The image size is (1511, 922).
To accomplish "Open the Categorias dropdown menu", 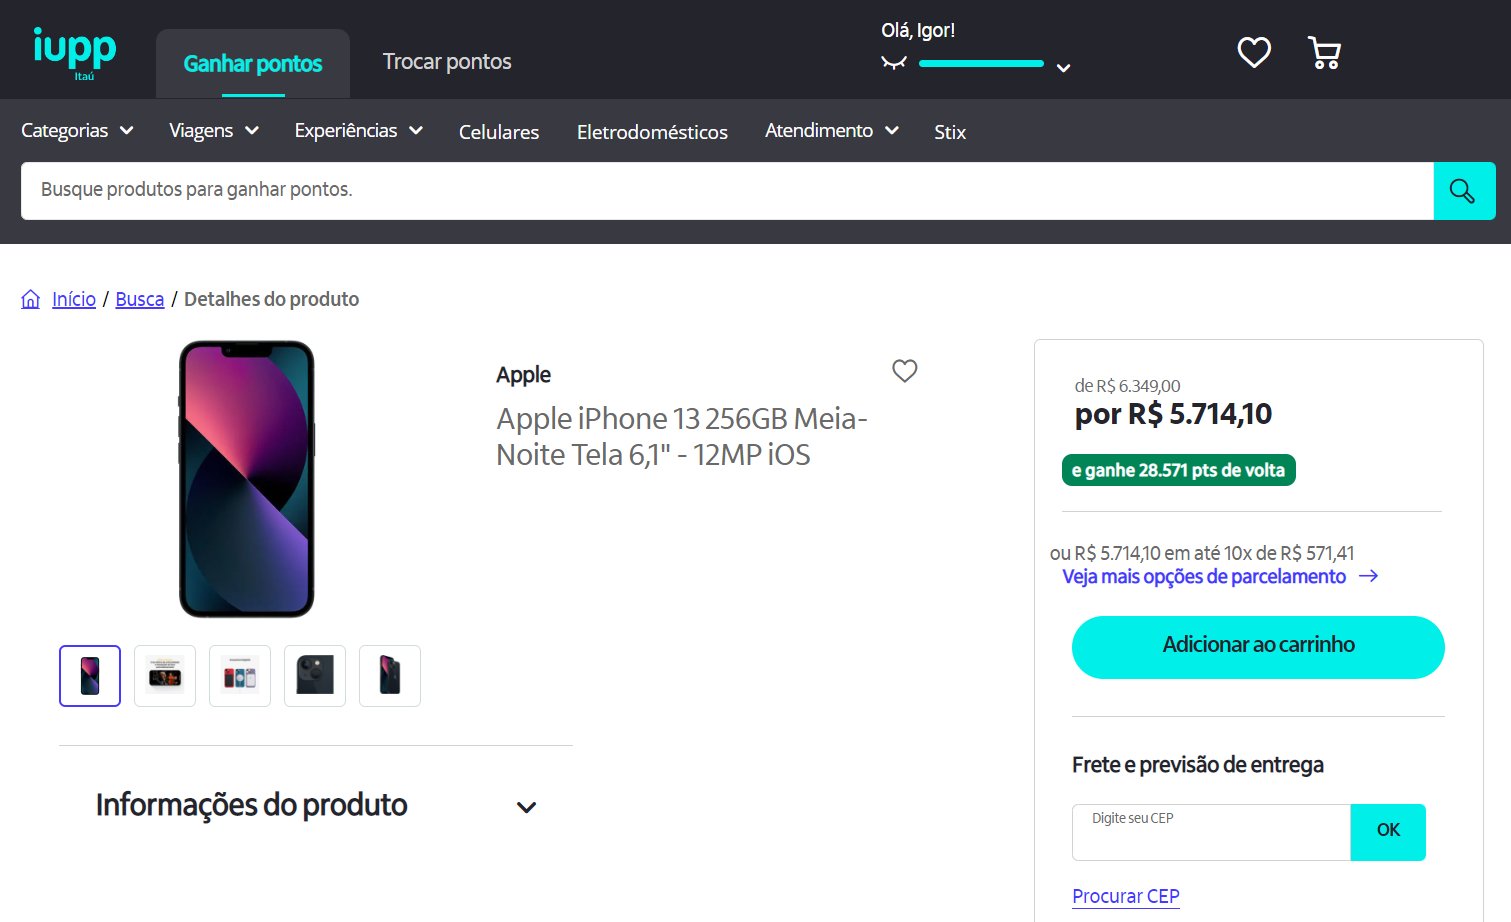I will pos(77,130).
